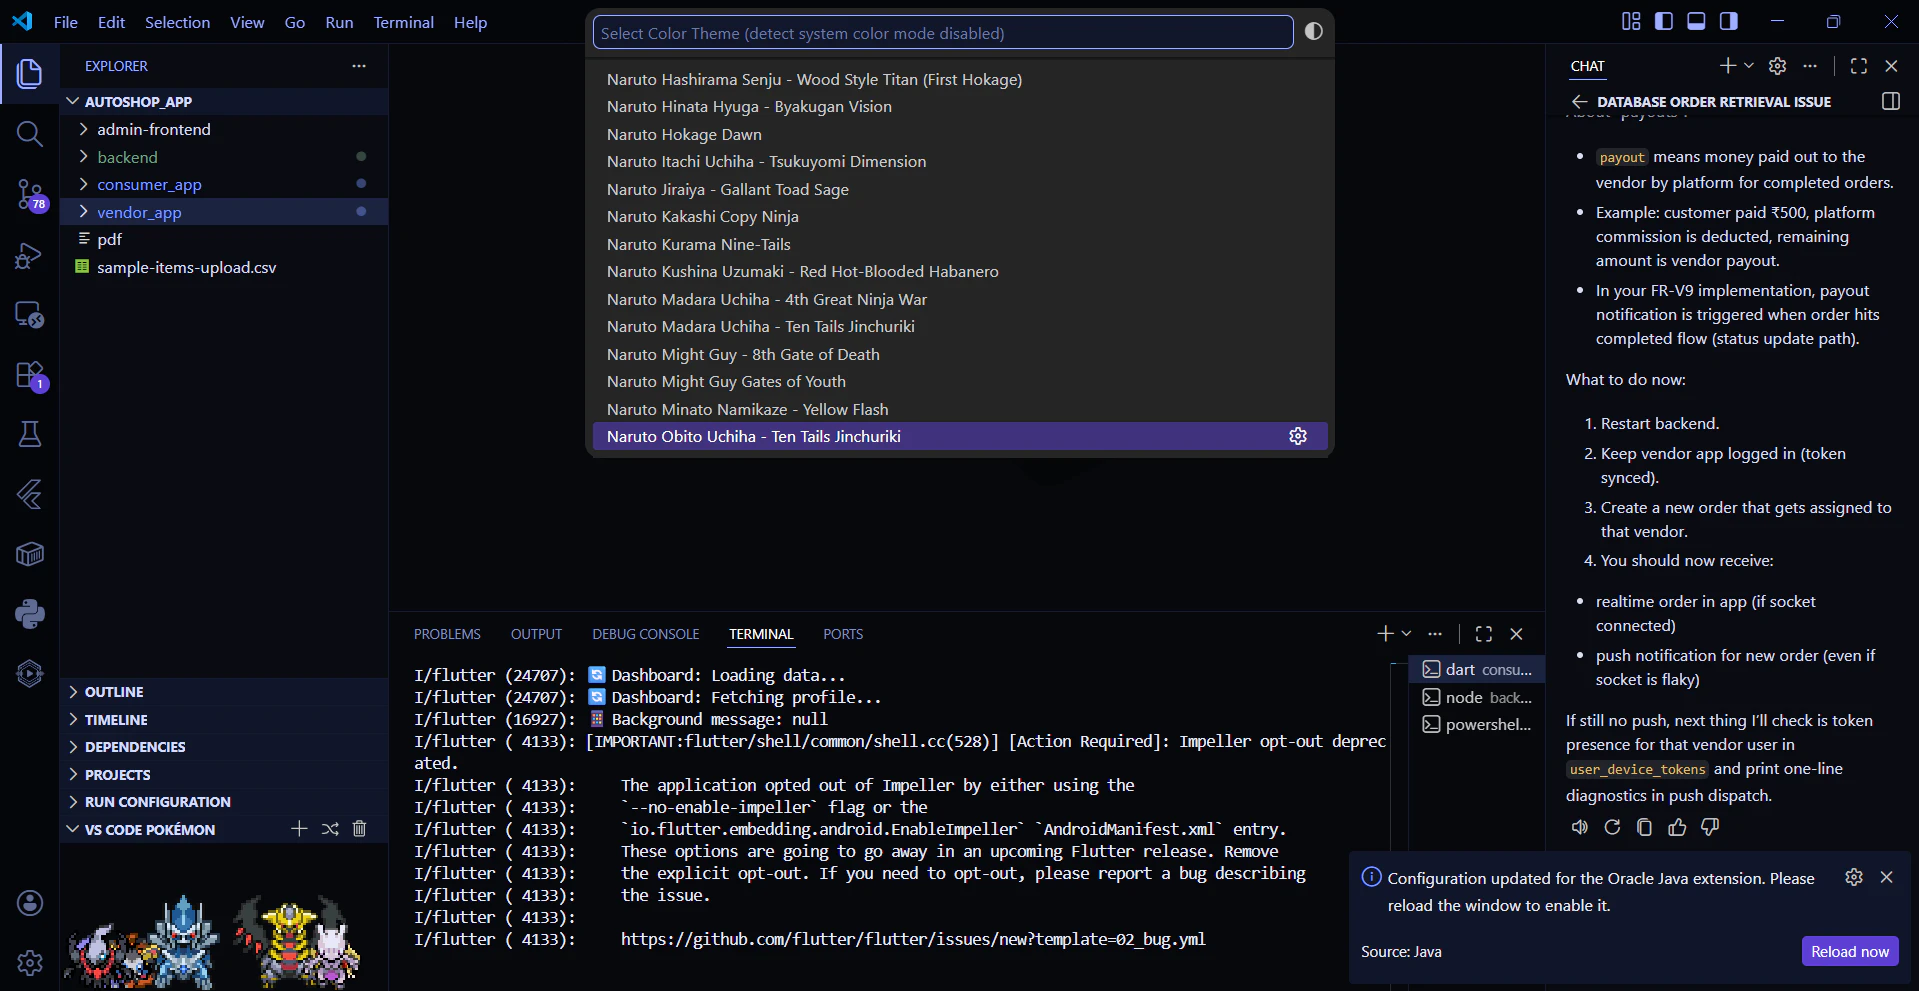
Task: Open Naruto Obito Uchiha theme settings gear
Action: (x=1297, y=436)
